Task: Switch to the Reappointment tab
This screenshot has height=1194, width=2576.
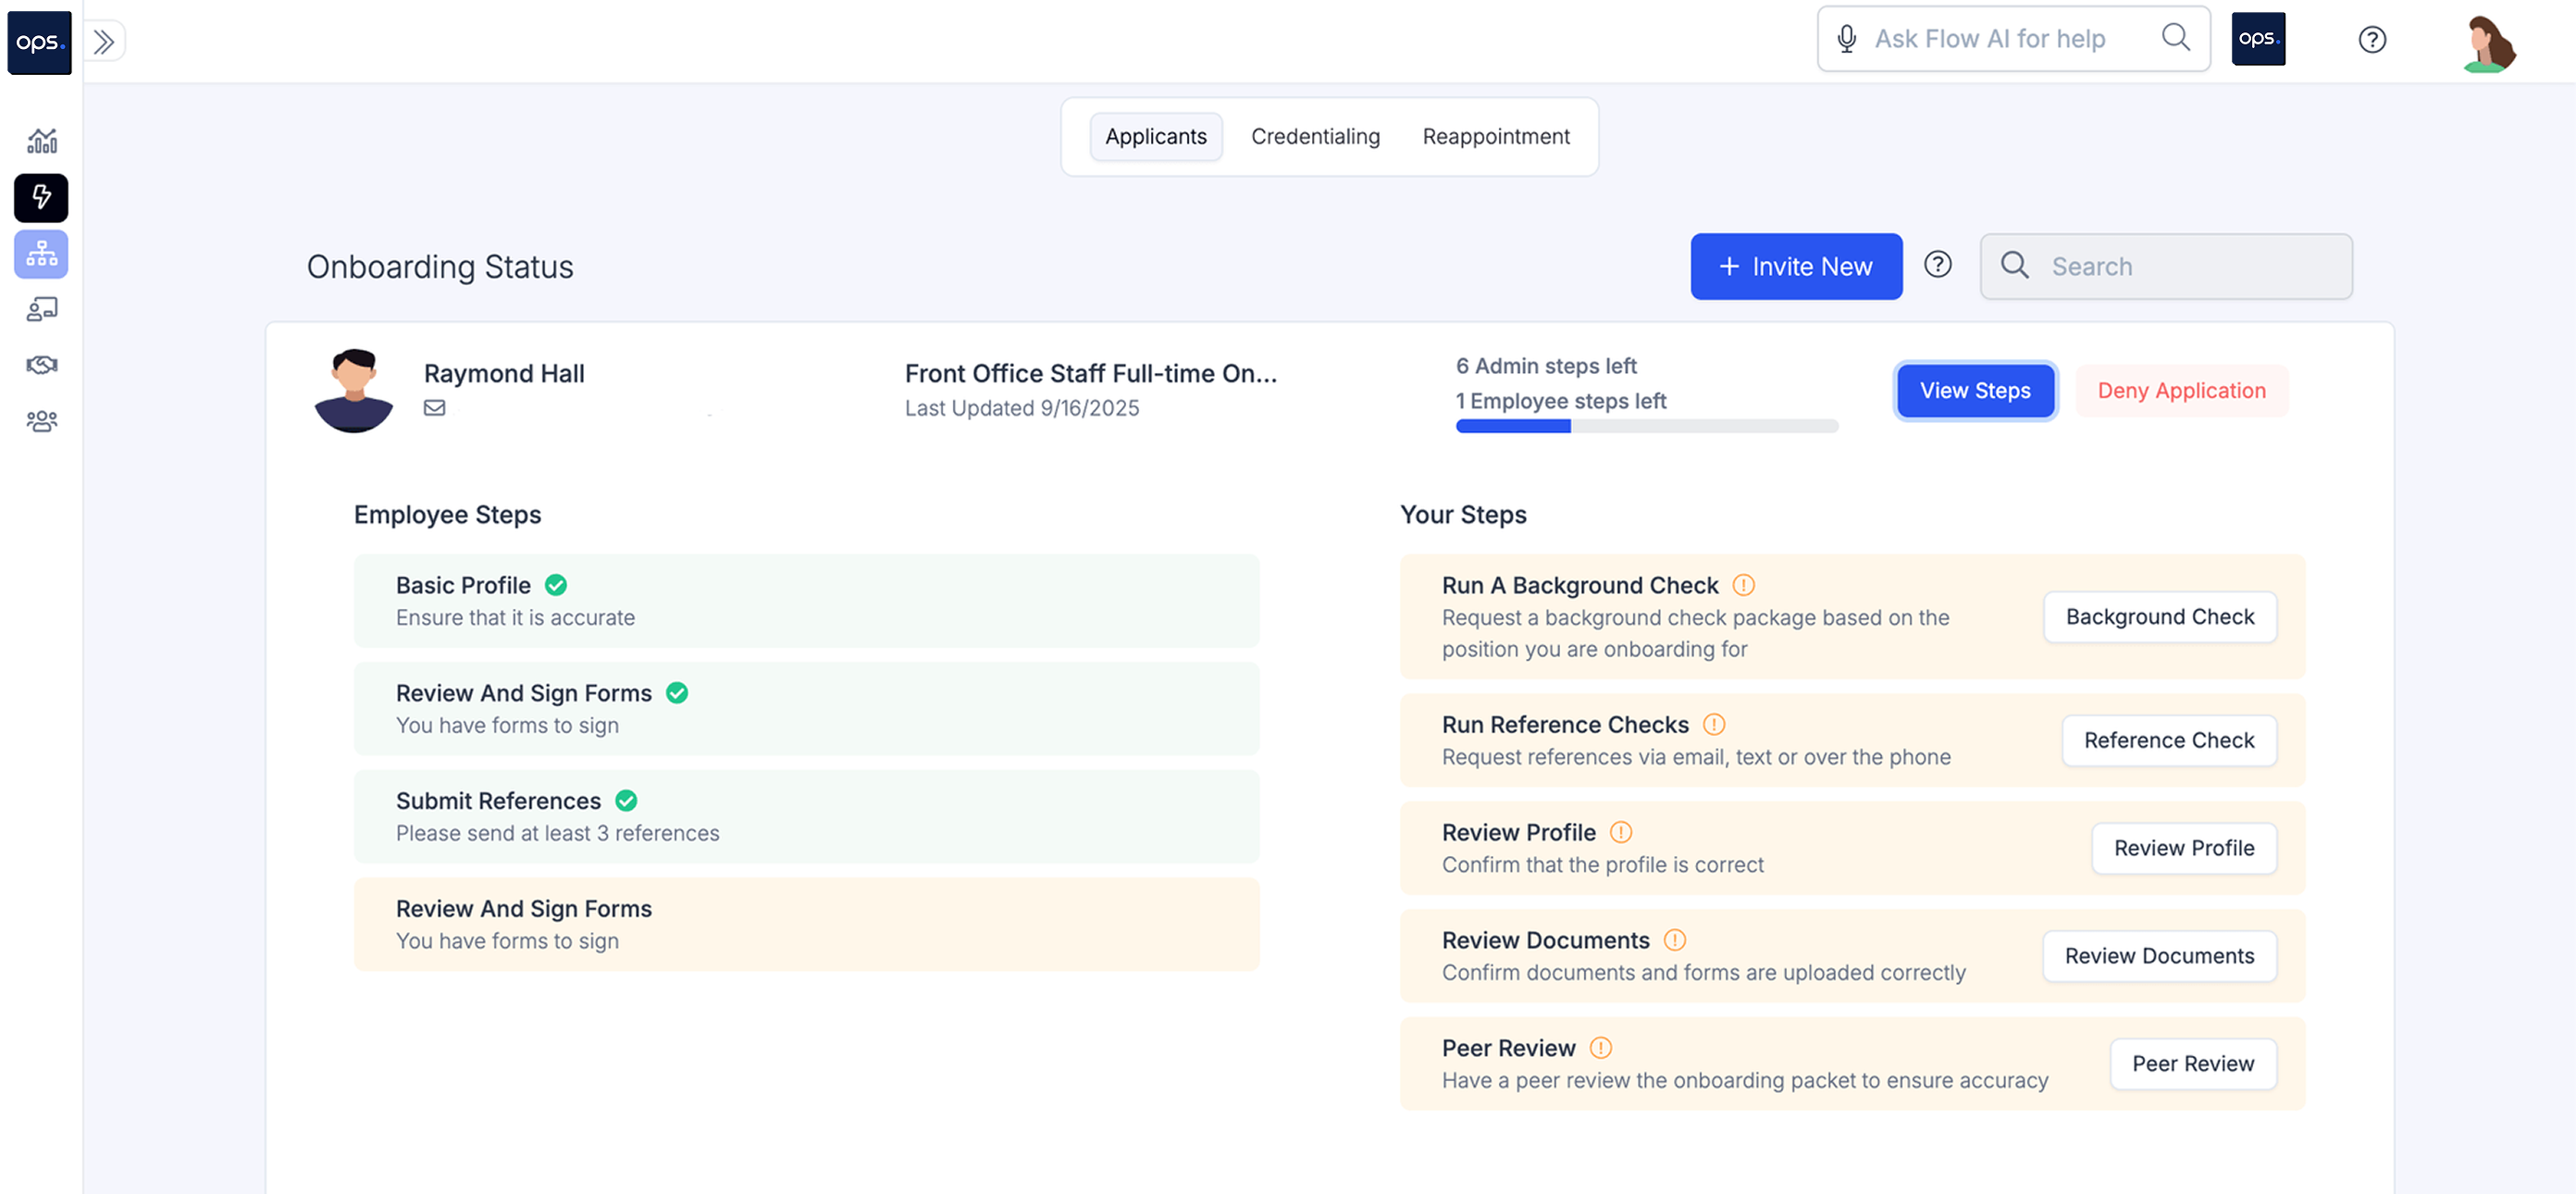Action: 1495,137
